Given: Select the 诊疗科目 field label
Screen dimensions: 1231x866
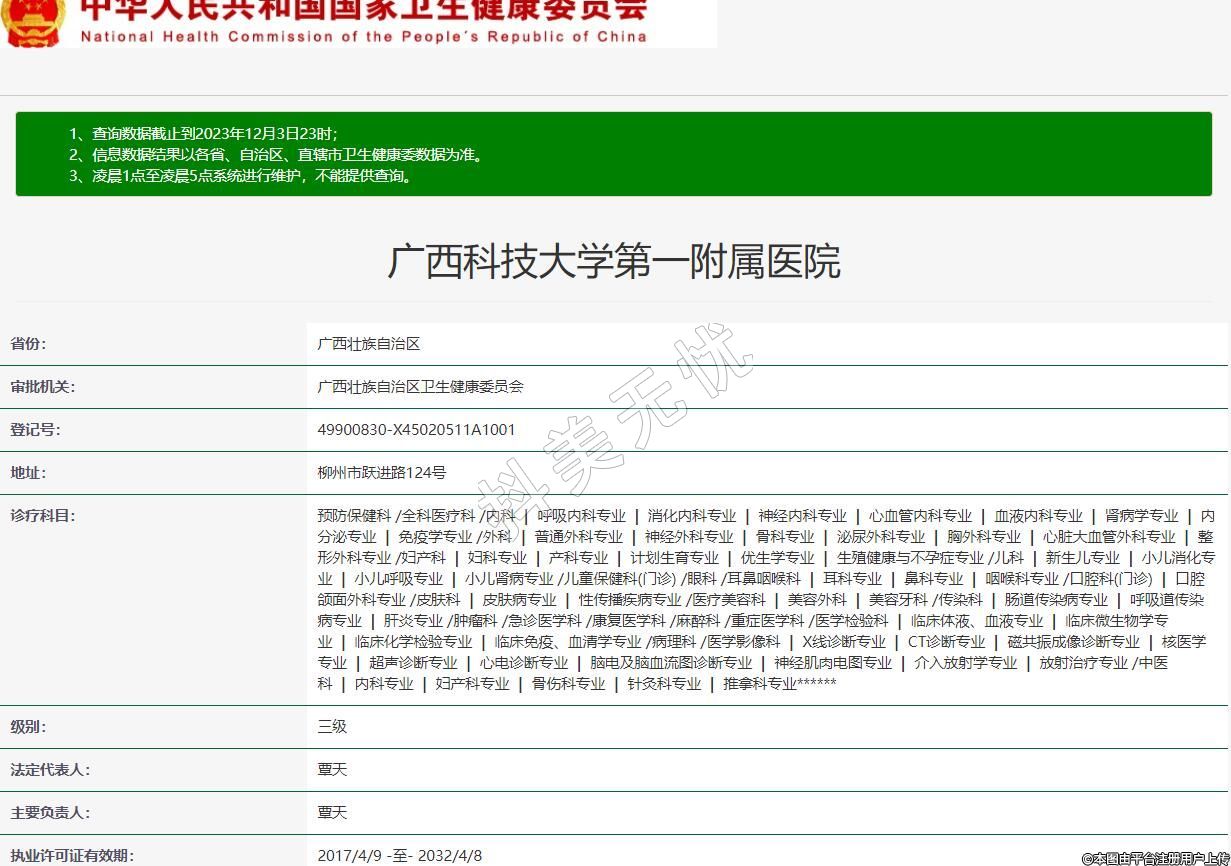Looking at the screenshot, I should 42,516.
